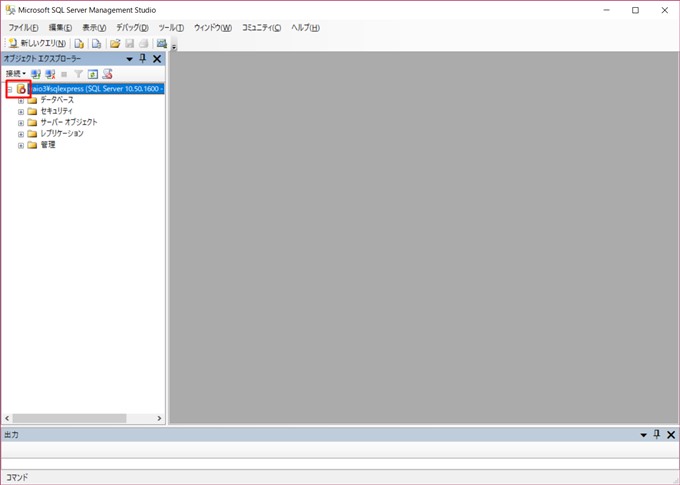Click the Object Explorer scroll right arrow
Screen dimensions: 680x485
point(159,419)
